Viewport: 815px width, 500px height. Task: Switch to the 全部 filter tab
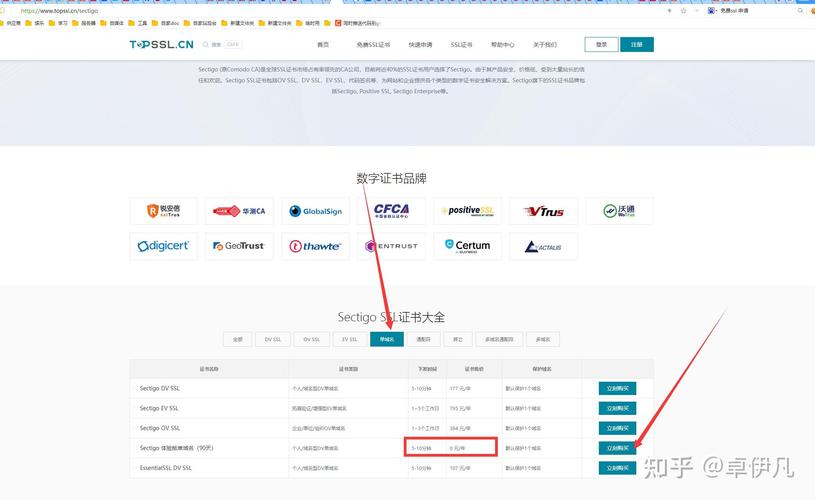tap(238, 339)
